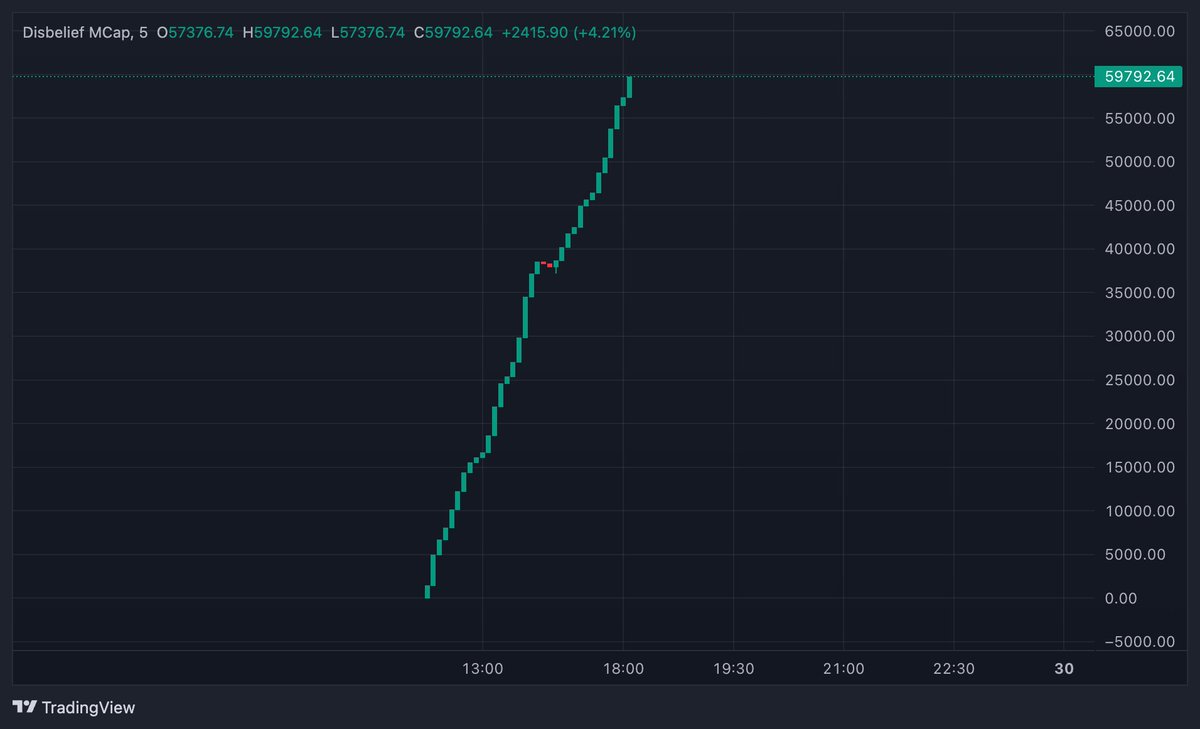Click the 55000.00 price axis label
Image resolution: width=1200 pixels, height=729 pixels.
pos(1139,118)
